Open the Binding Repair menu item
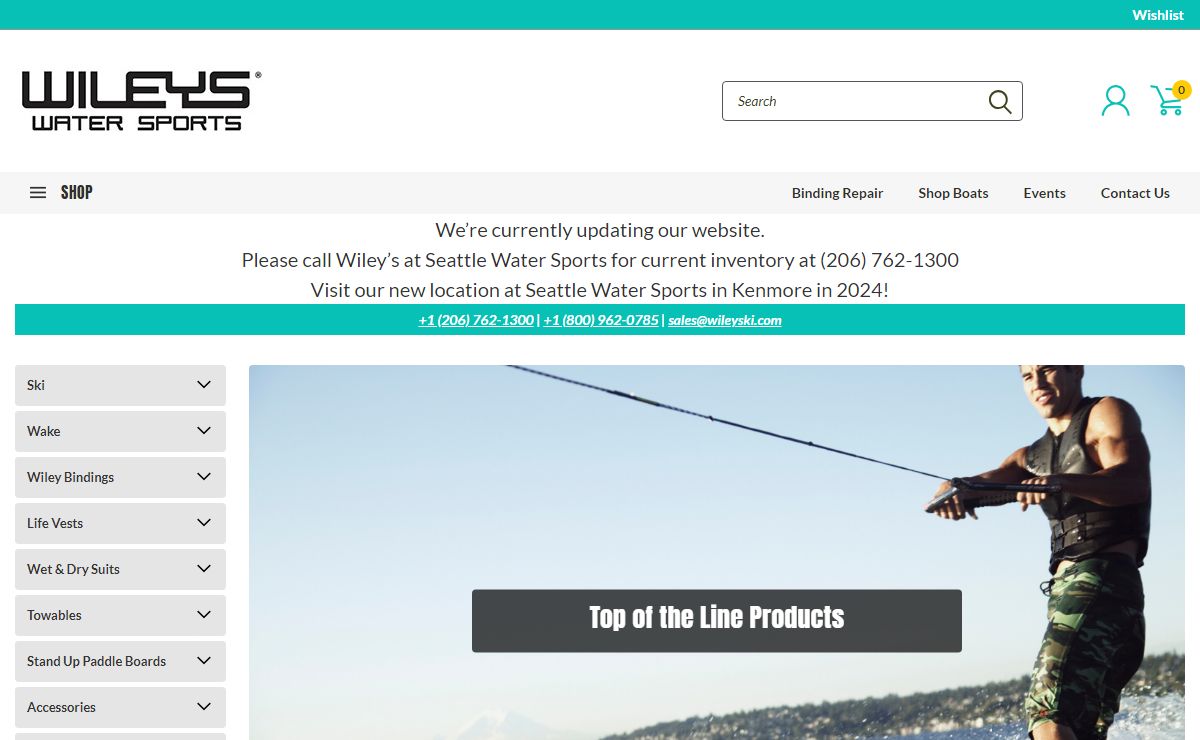 click(837, 193)
